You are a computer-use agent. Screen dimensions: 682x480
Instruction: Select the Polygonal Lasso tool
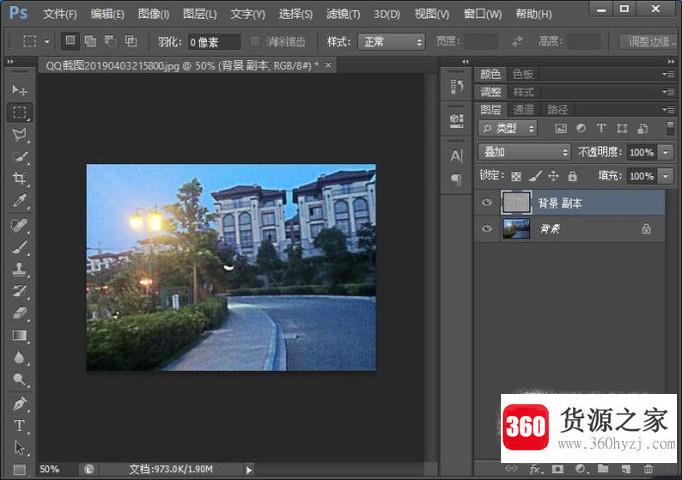[19, 135]
